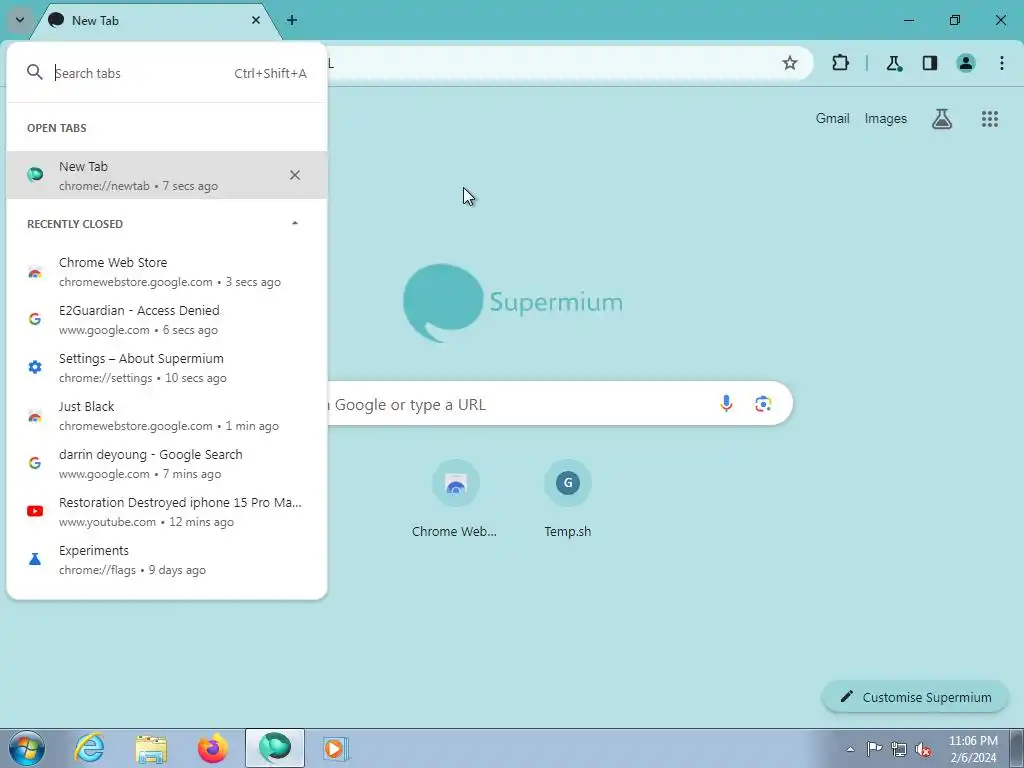Launch Firefox from the taskbar
Screen dimensions: 1024x768
[x=213, y=748]
